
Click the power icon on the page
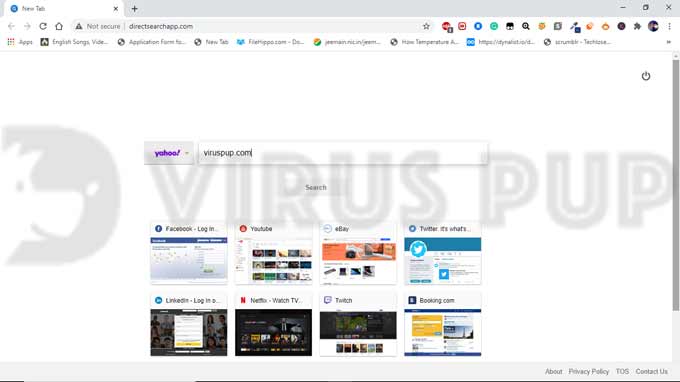[x=646, y=76]
